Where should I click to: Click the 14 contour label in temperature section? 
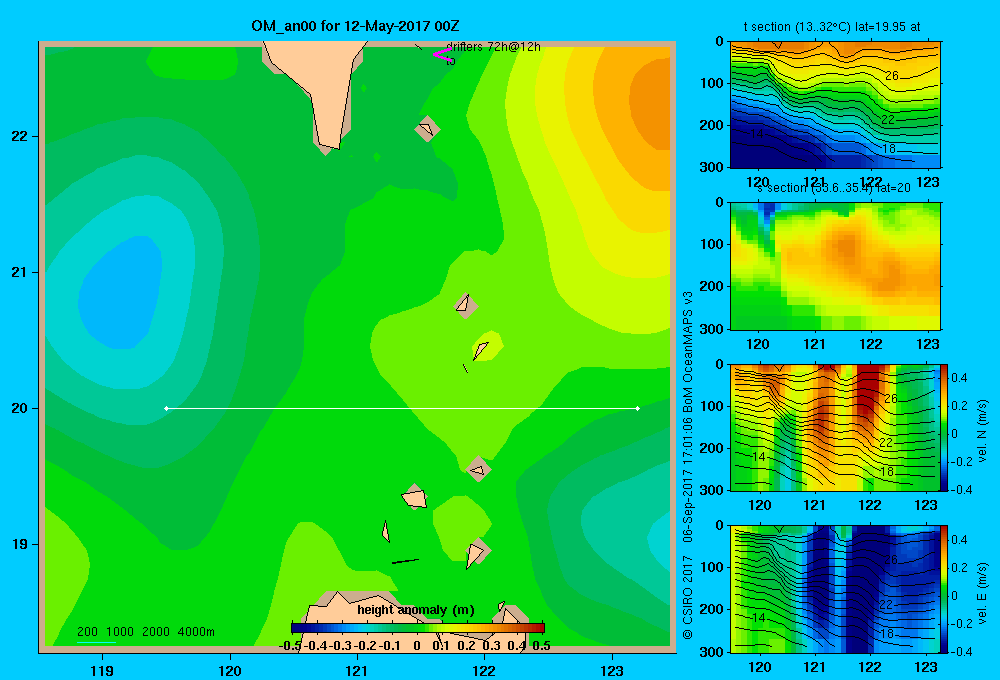(x=756, y=134)
